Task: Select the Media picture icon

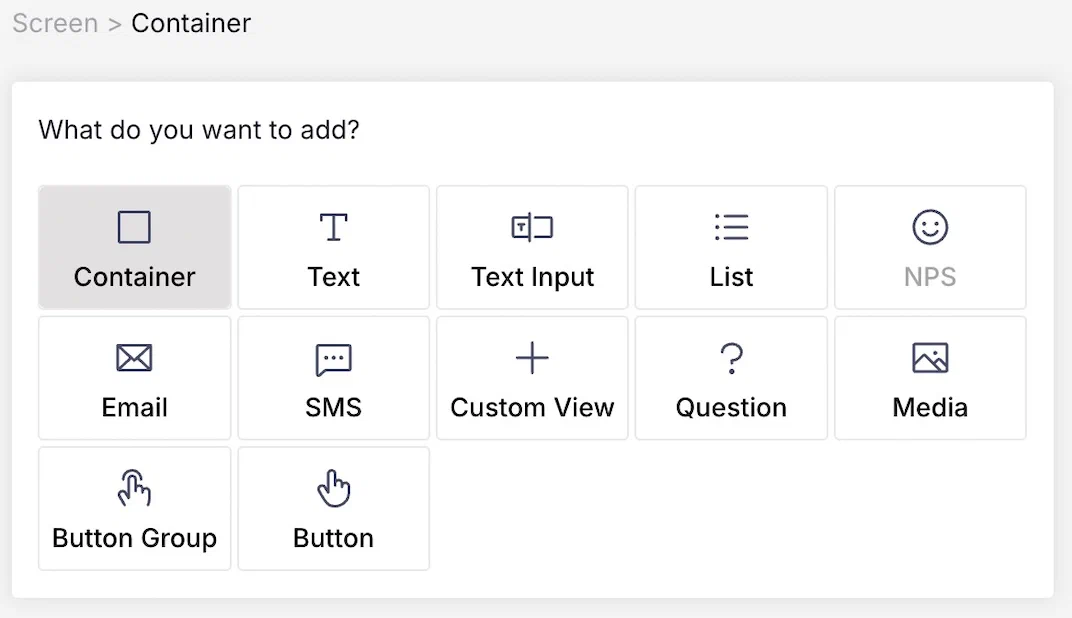Action: tap(930, 358)
